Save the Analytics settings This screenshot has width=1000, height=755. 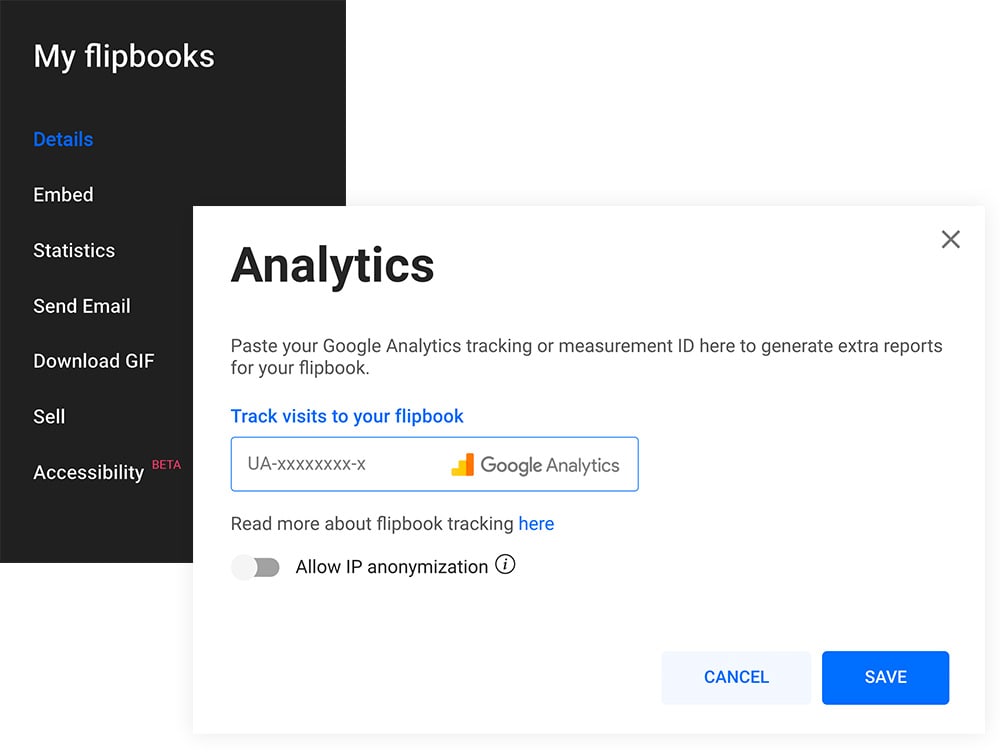pyautogui.click(x=885, y=677)
